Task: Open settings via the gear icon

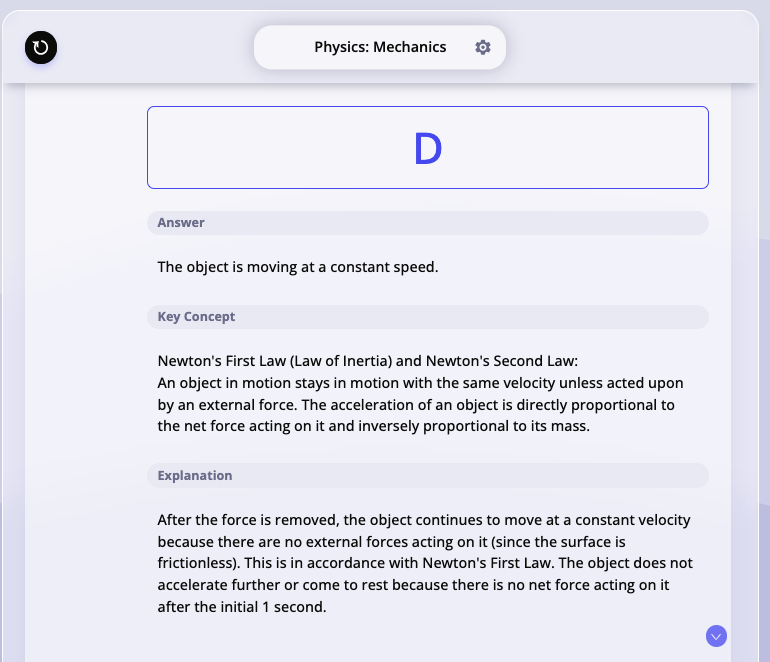Action: point(483,47)
